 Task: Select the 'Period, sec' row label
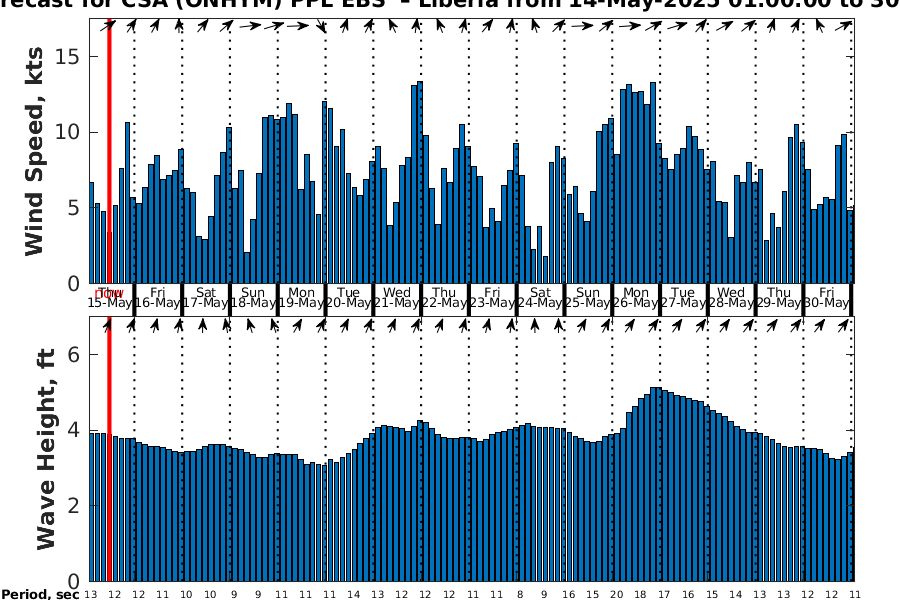coord(40,594)
